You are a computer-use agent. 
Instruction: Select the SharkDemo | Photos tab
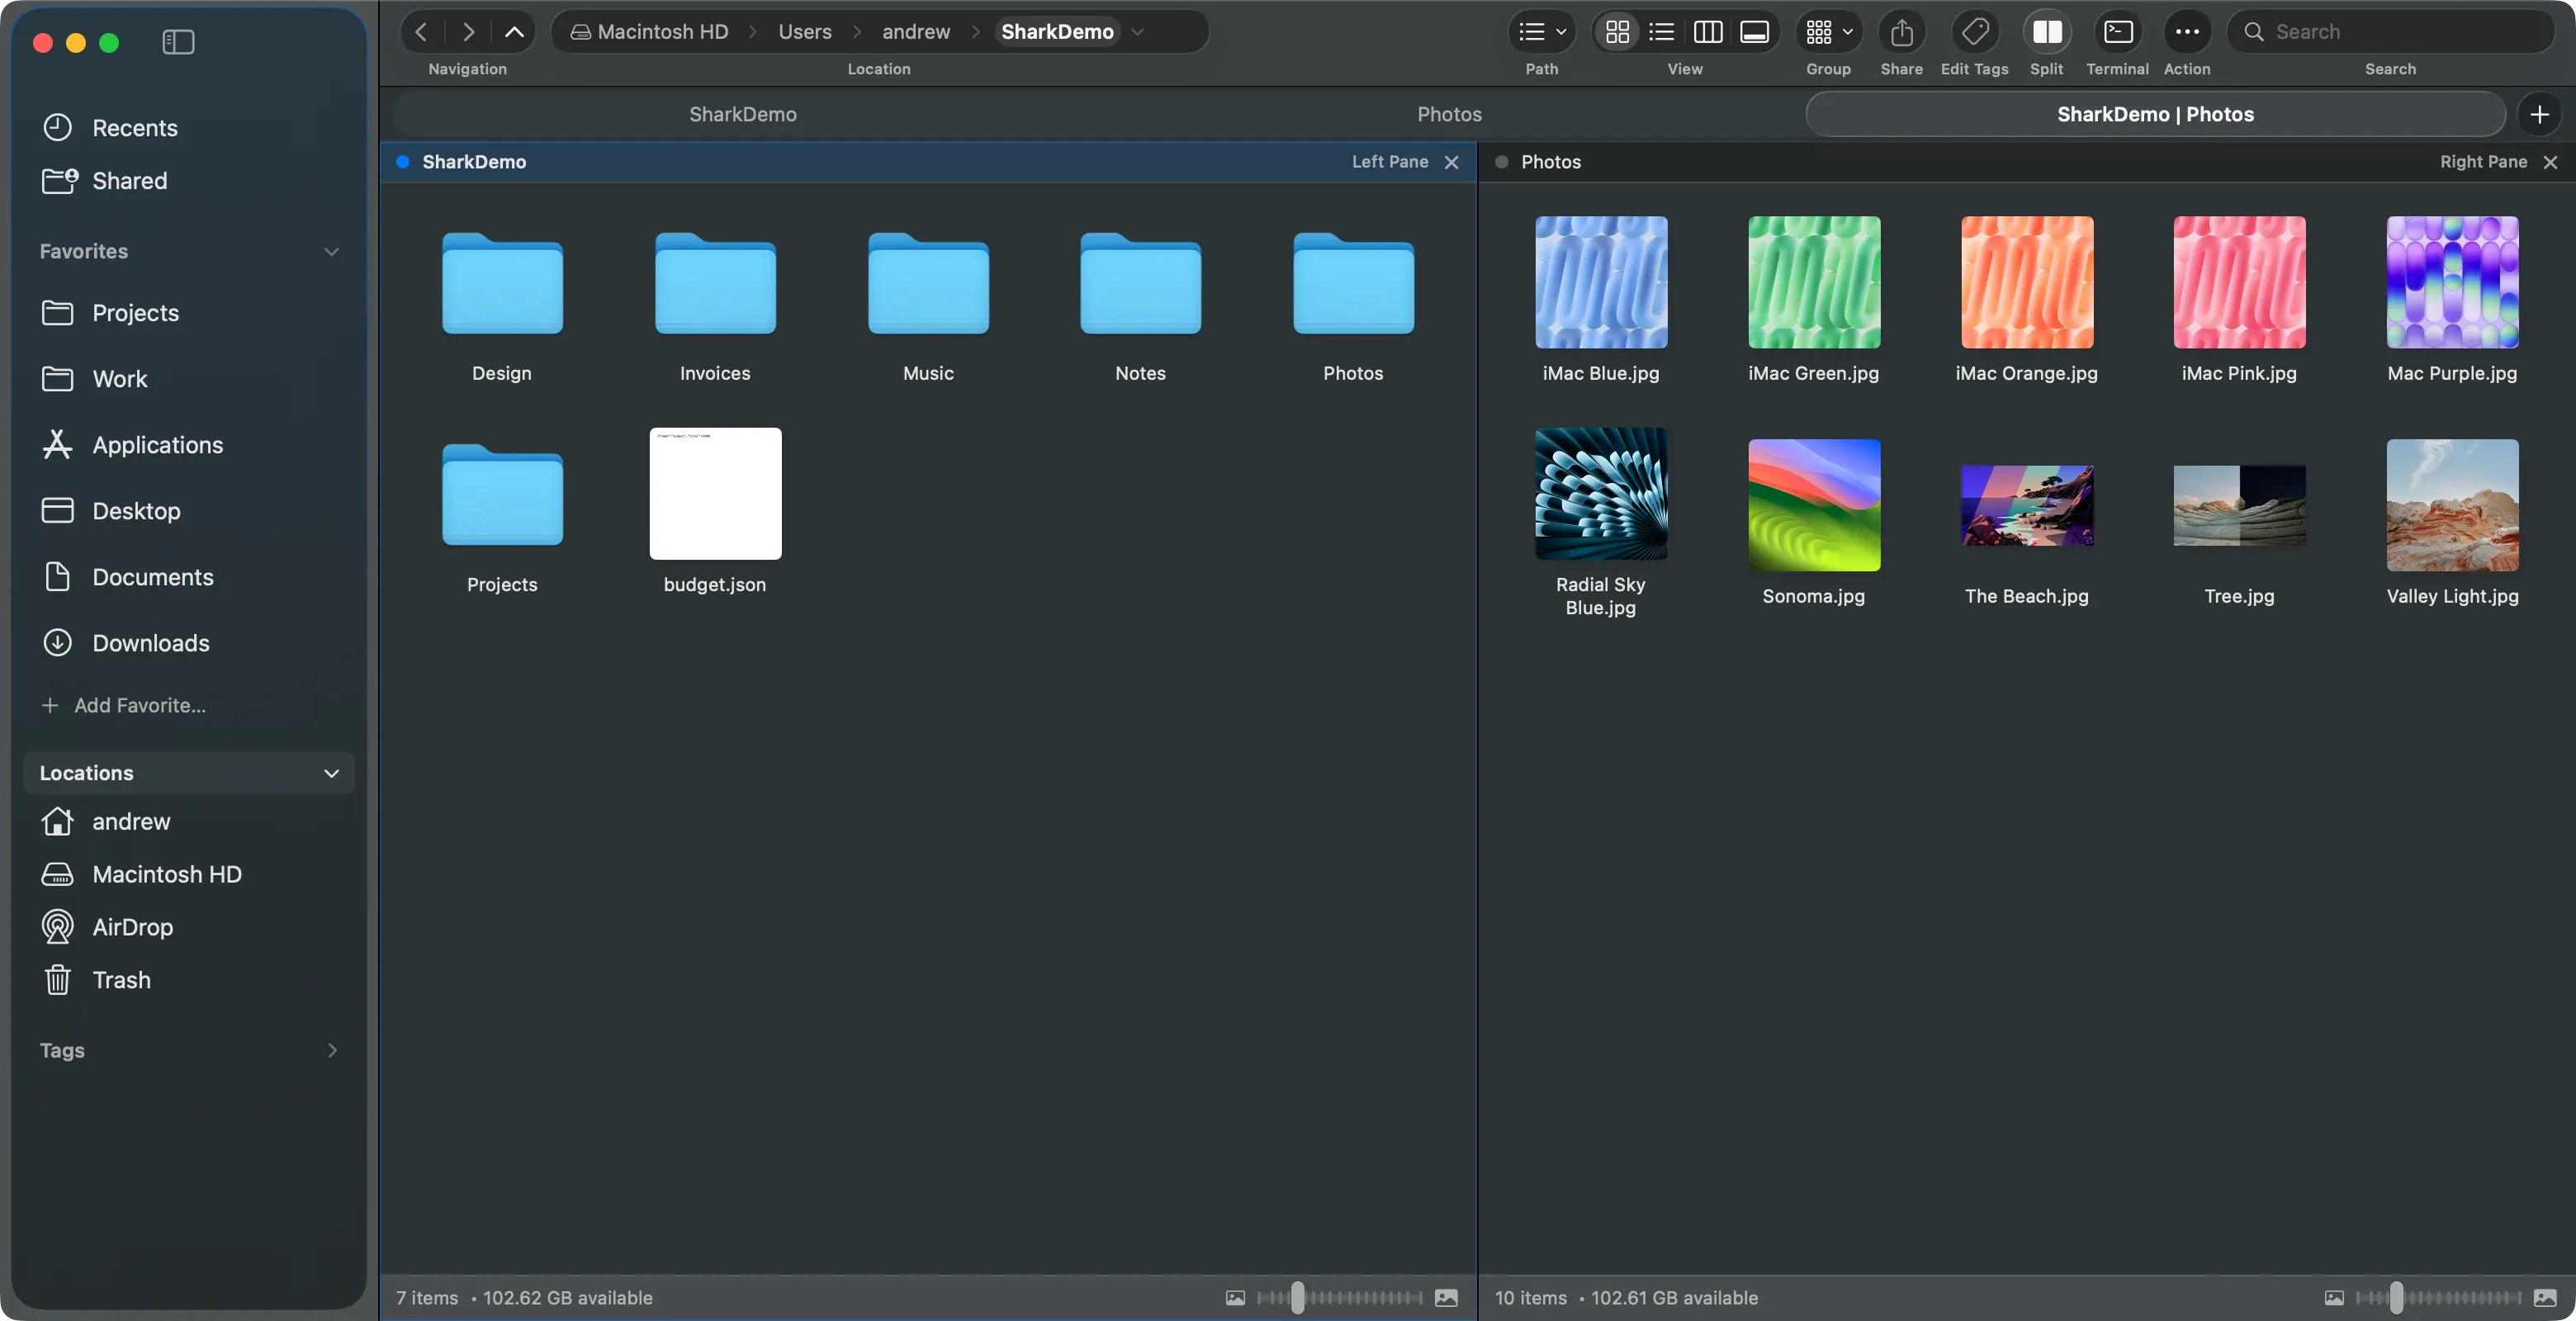click(x=2155, y=114)
